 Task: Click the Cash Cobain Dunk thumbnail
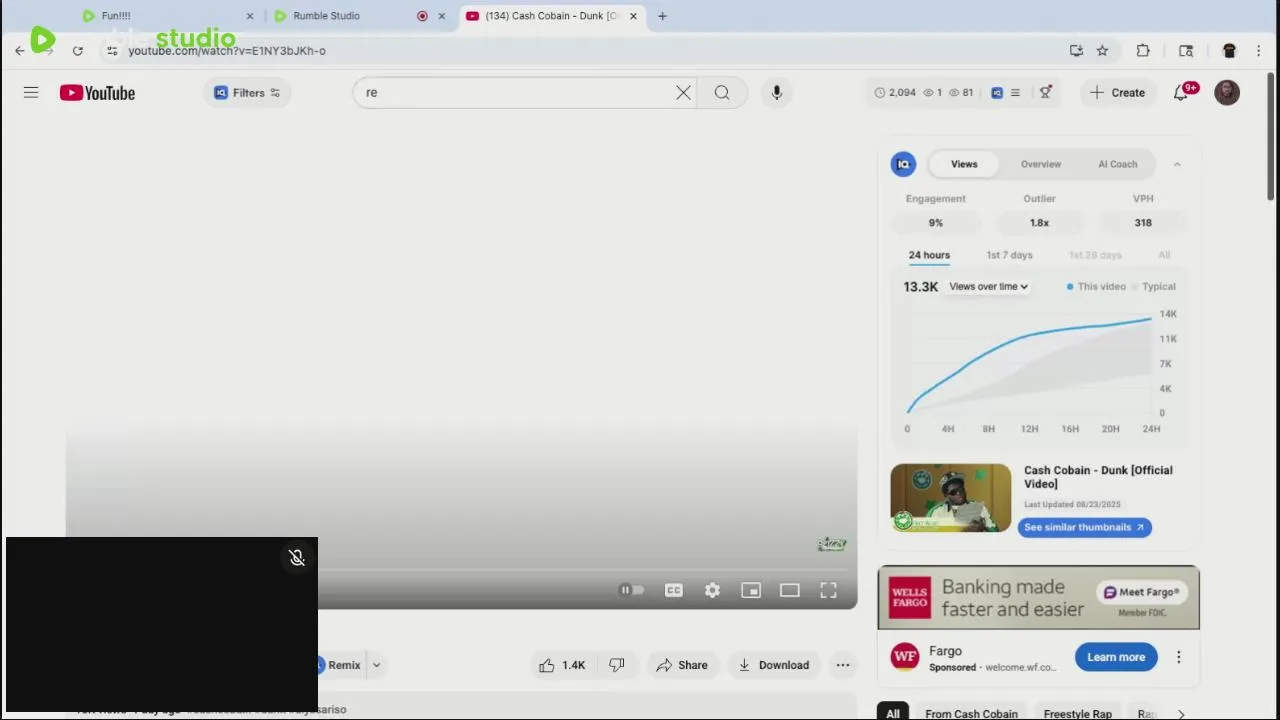951,497
